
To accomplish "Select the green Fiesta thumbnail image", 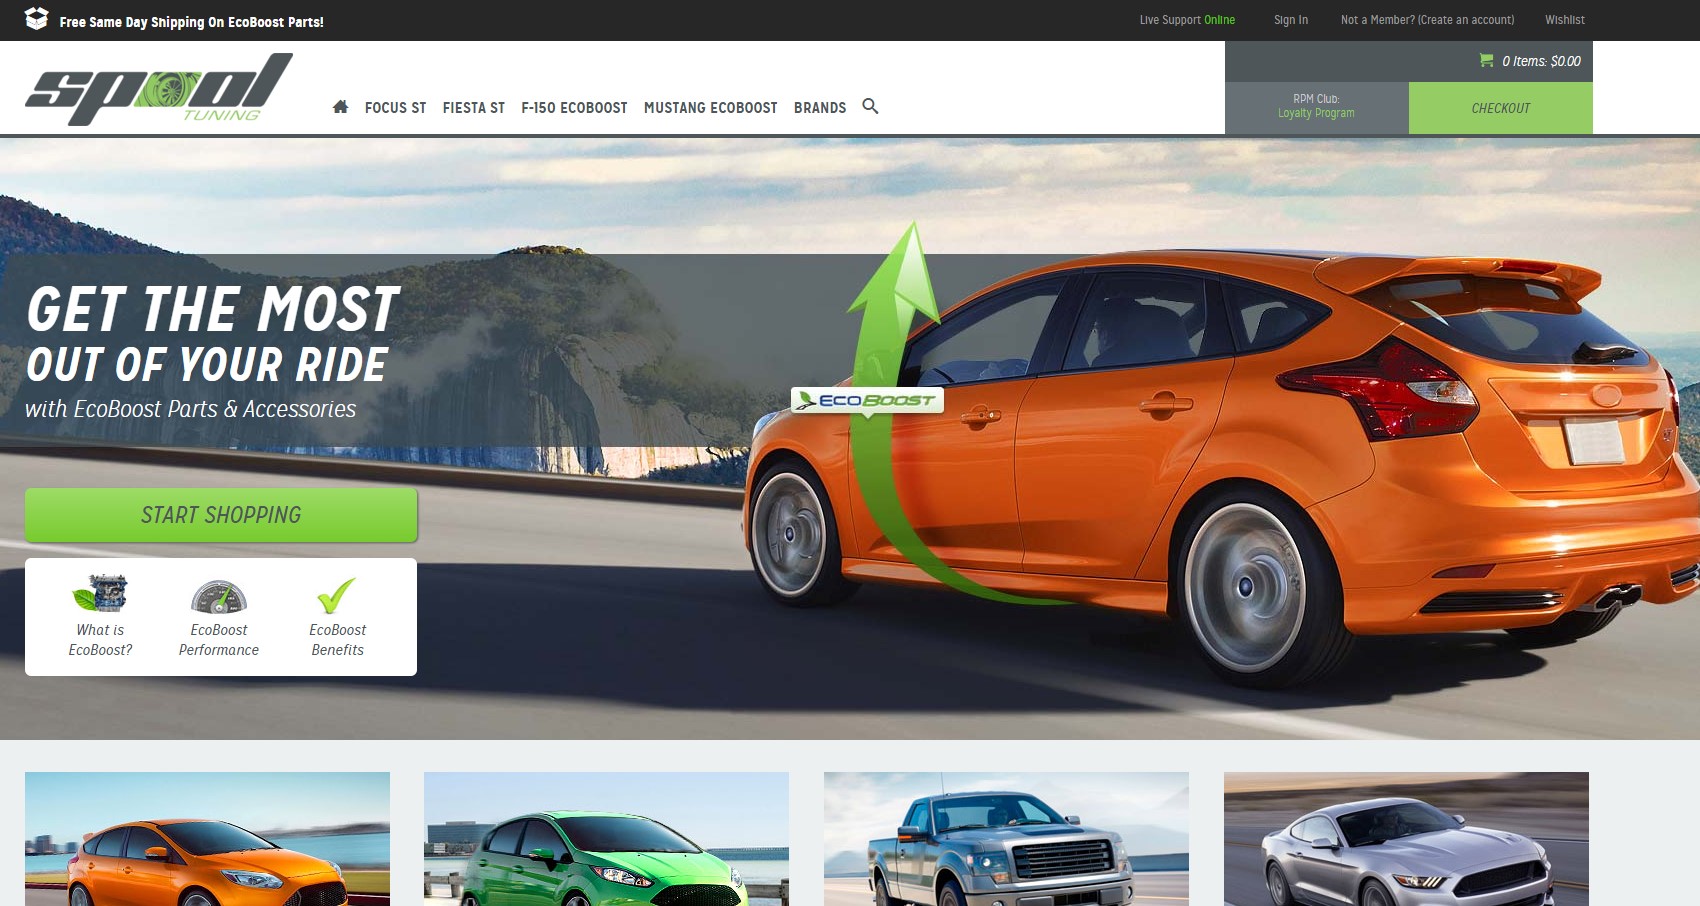I will coord(606,840).
